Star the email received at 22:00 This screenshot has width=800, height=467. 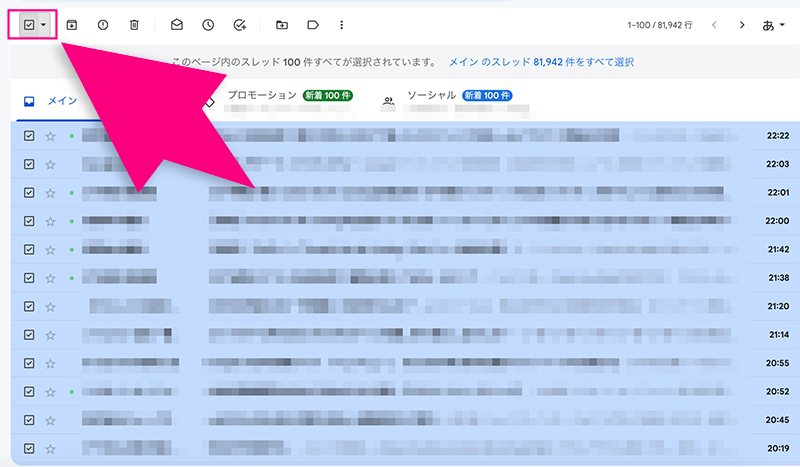pos(50,222)
